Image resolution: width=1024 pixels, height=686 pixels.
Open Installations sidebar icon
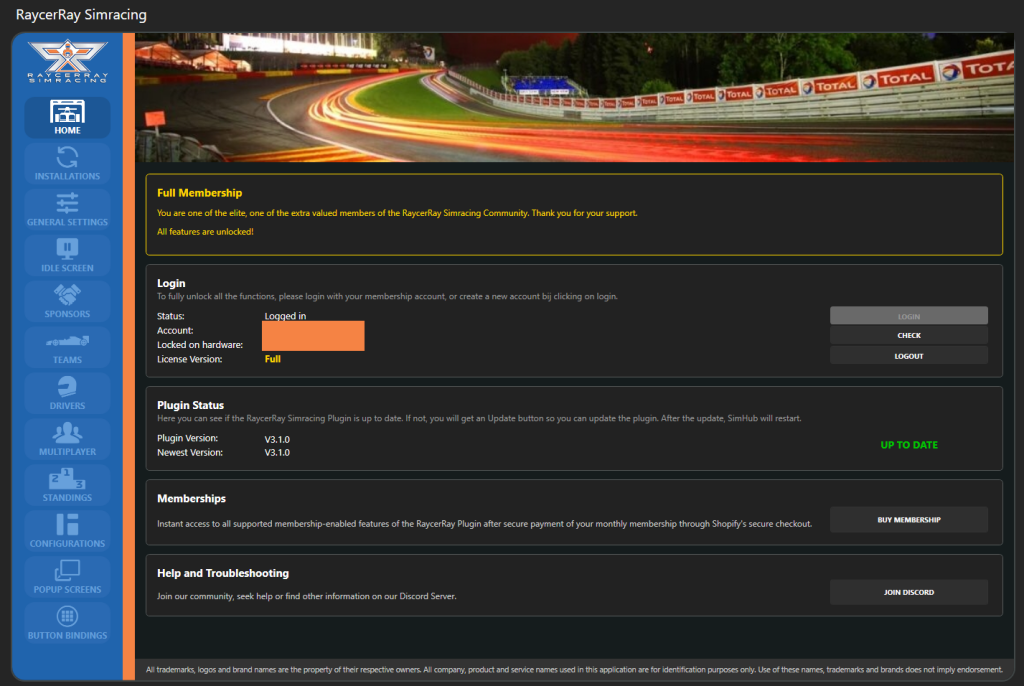67,157
